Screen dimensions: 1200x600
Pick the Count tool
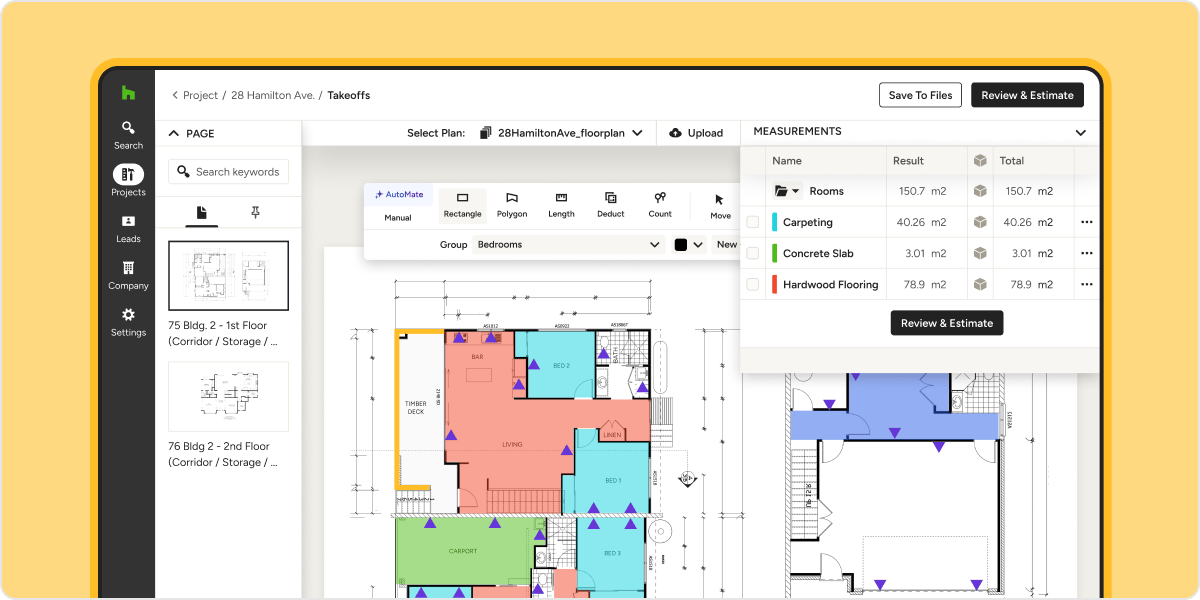pyautogui.click(x=660, y=205)
